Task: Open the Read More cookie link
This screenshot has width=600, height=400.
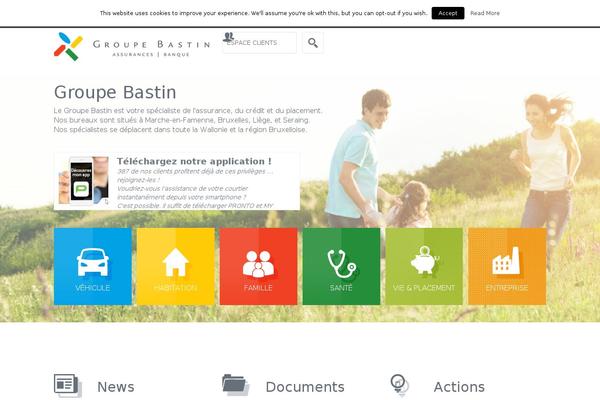Action: [484, 13]
